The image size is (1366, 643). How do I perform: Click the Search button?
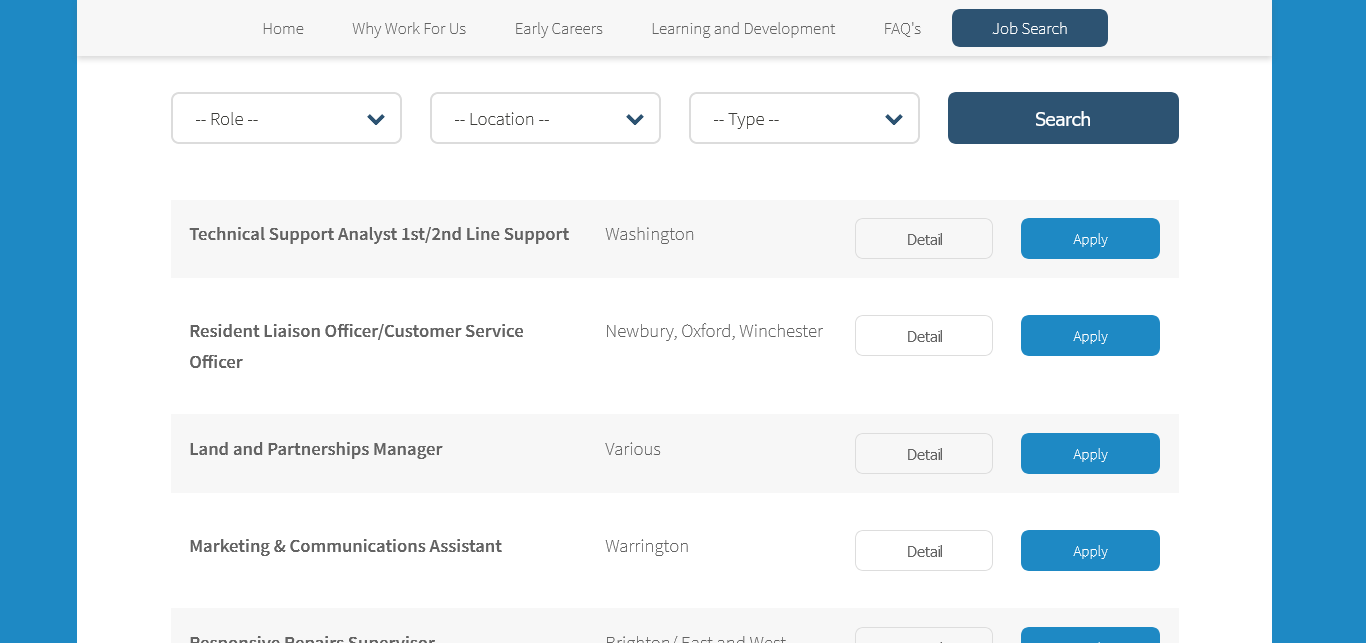[1063, 118]
